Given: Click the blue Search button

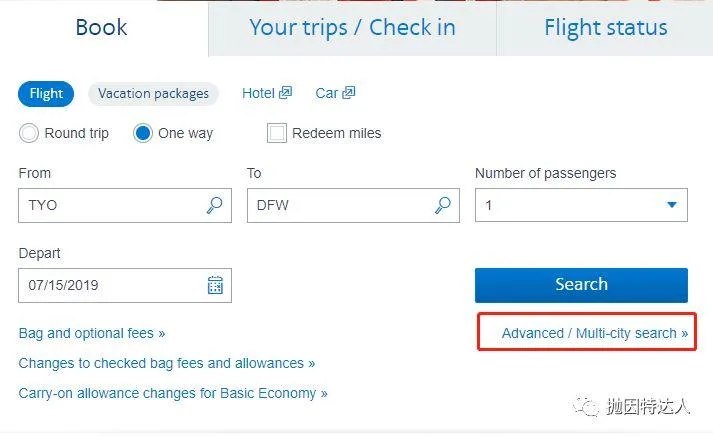Looking at the screenshot, I should click(581, 285).
